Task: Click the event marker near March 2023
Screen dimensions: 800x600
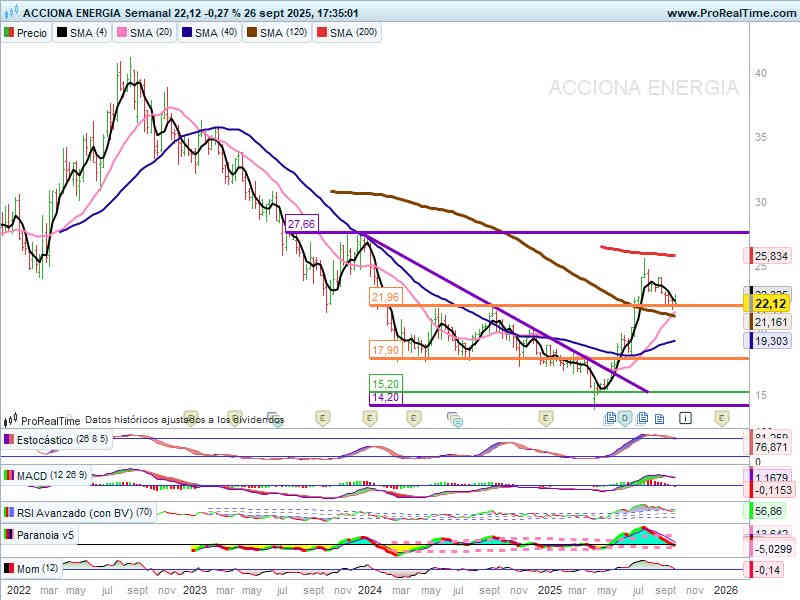Action: pyautogui.click(x=235, y=418)
